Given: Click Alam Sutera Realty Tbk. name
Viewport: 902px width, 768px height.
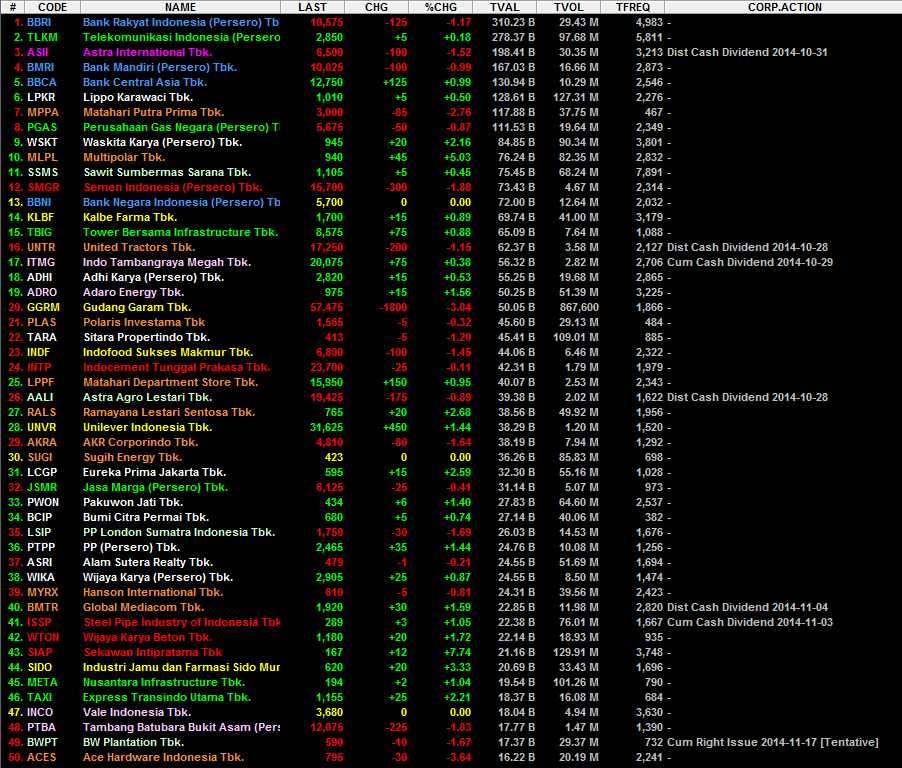Looking at the screenshot, I should coord(148,562).
